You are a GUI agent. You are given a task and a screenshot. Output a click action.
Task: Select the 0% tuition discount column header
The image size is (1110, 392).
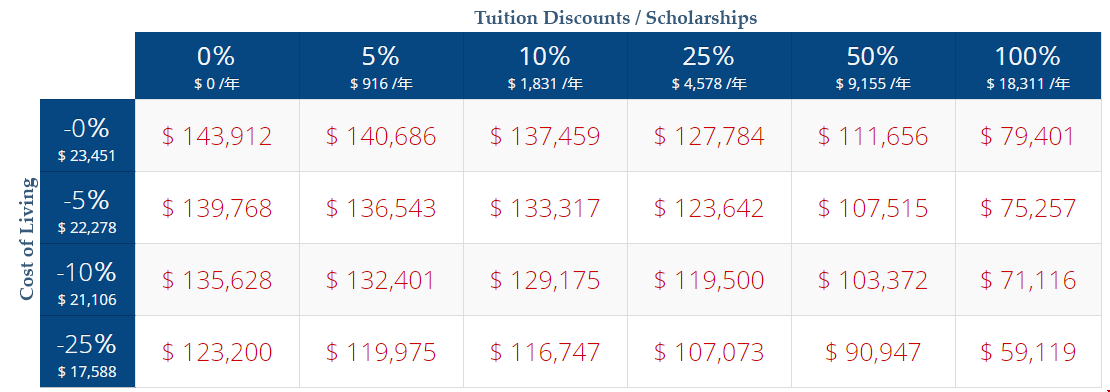point(217,66)
